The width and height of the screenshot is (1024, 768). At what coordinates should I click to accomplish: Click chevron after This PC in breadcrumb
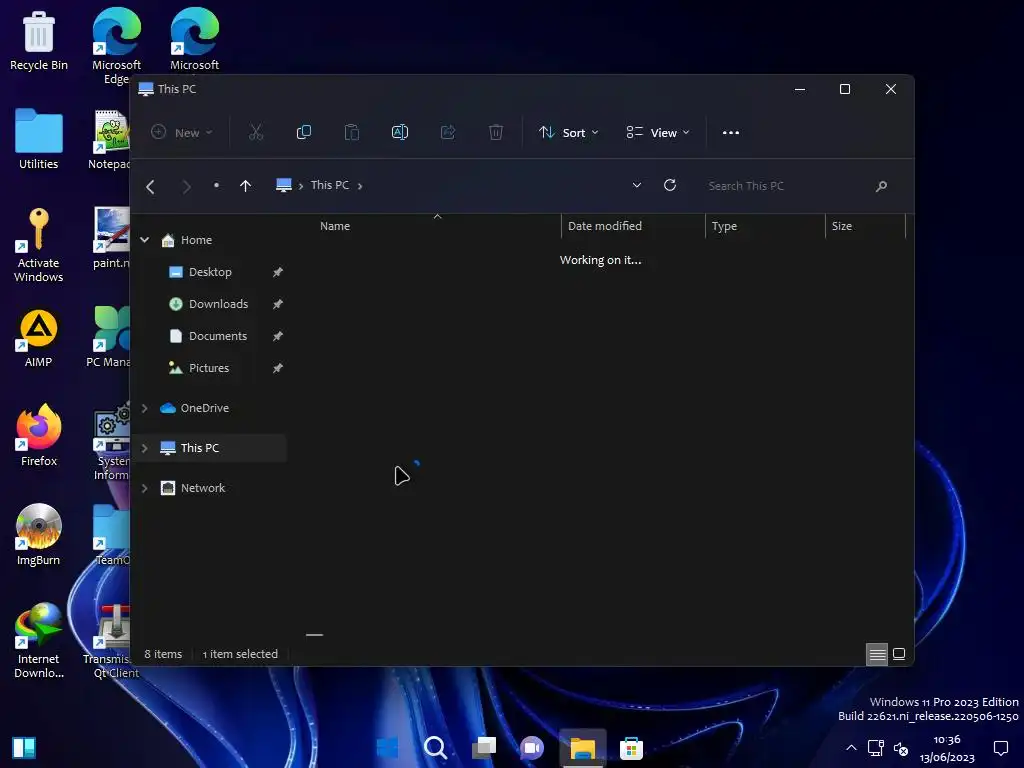tap(360, 186)
